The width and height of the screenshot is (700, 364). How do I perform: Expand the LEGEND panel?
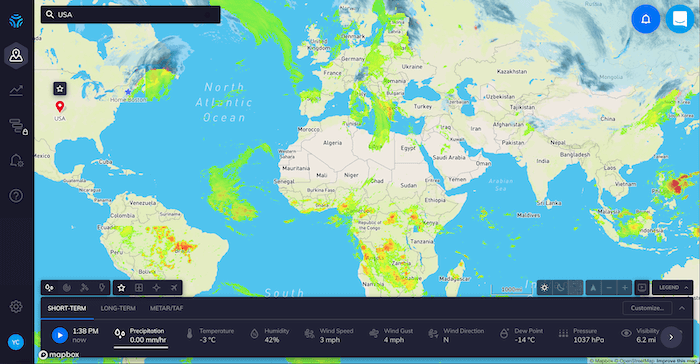[673, 288]
